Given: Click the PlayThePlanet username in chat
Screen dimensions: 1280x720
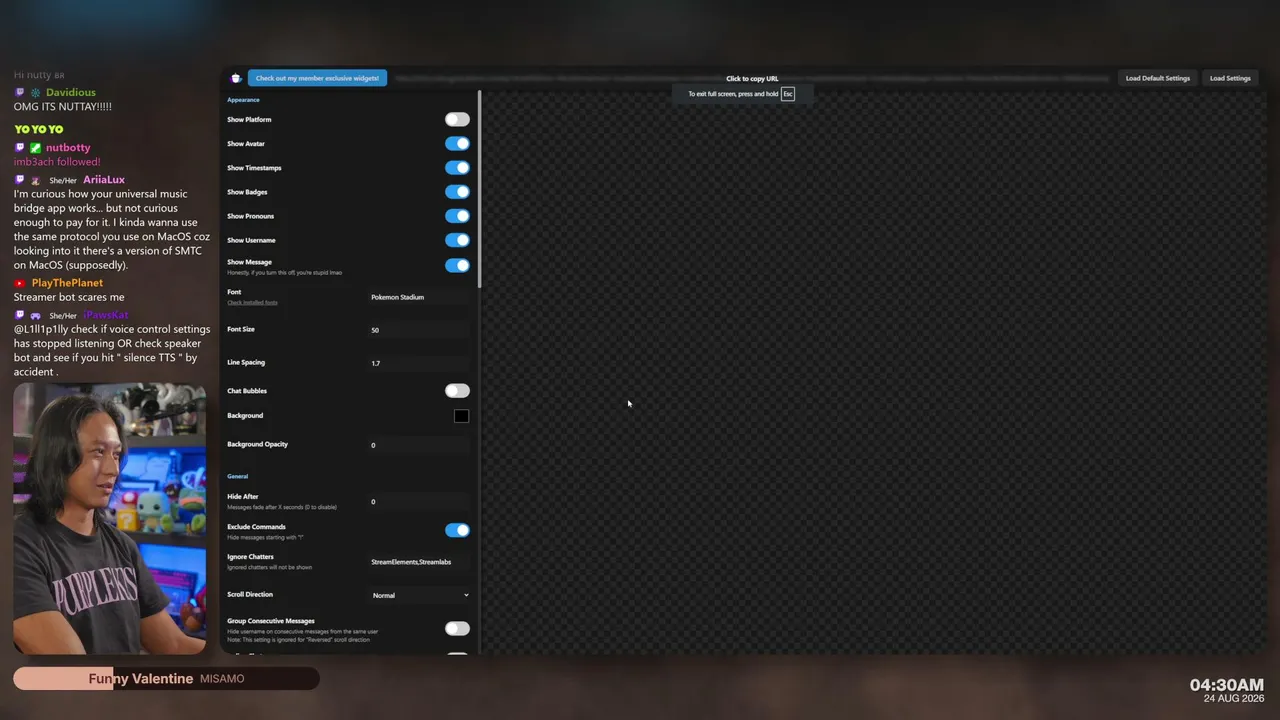Looking at the screenshot, I should coord(67,283).
